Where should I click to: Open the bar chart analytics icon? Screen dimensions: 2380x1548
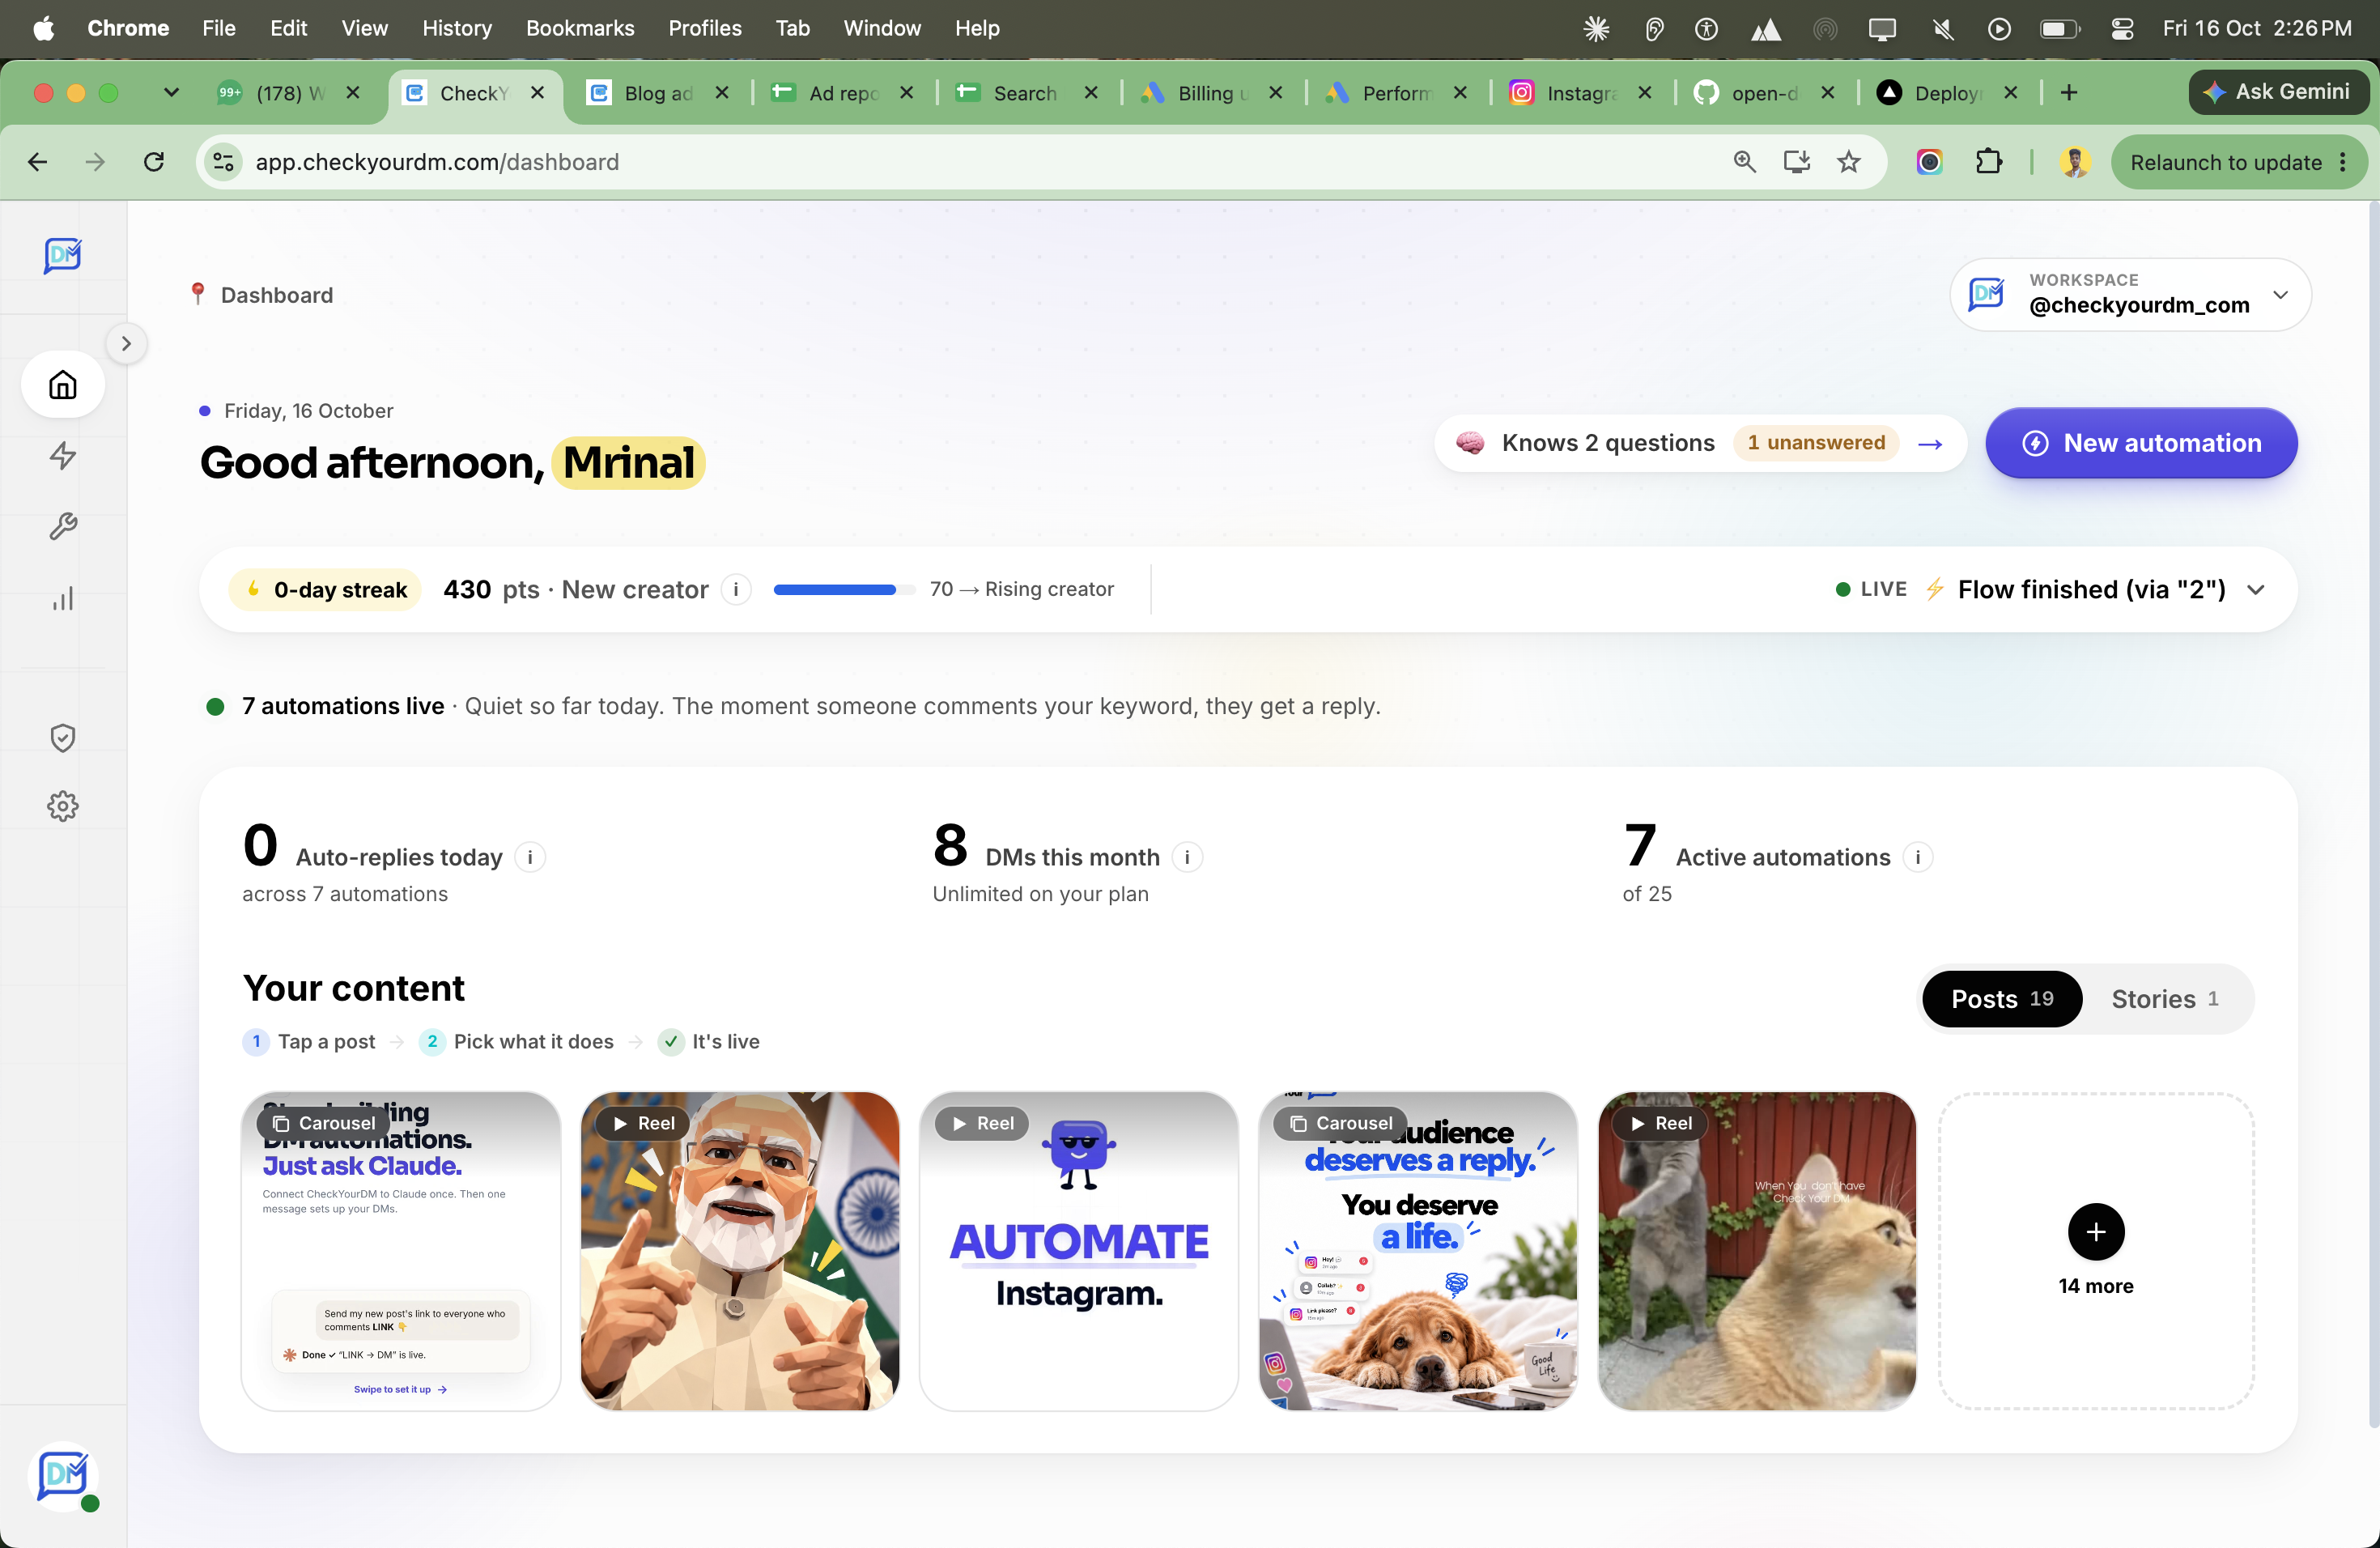63,599
